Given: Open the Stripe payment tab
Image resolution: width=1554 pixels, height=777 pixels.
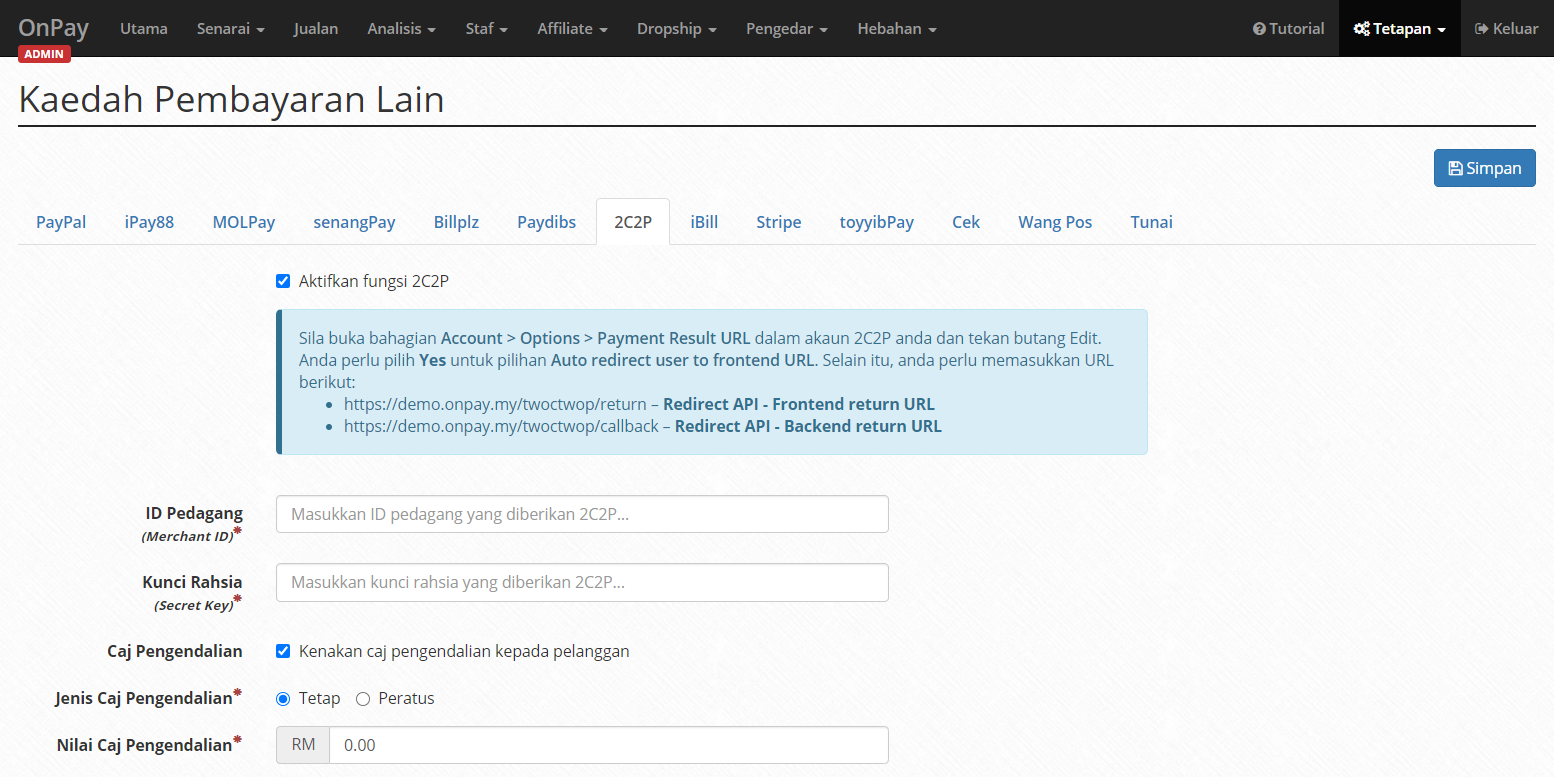Looking at the screenshot, I should click(x=778, y=222).
